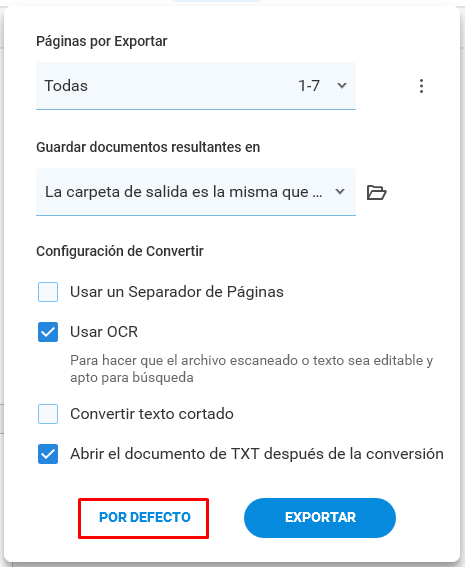
Task: Click the 'Usar OCR' label text
Action: point(104,332)
